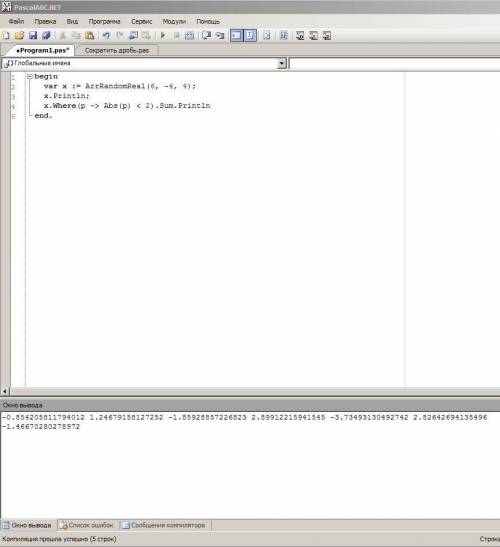This screenshot has width=500, height=547.
Task: Toggle the highlighted output window toolbar button
Action: click(237, 36)
